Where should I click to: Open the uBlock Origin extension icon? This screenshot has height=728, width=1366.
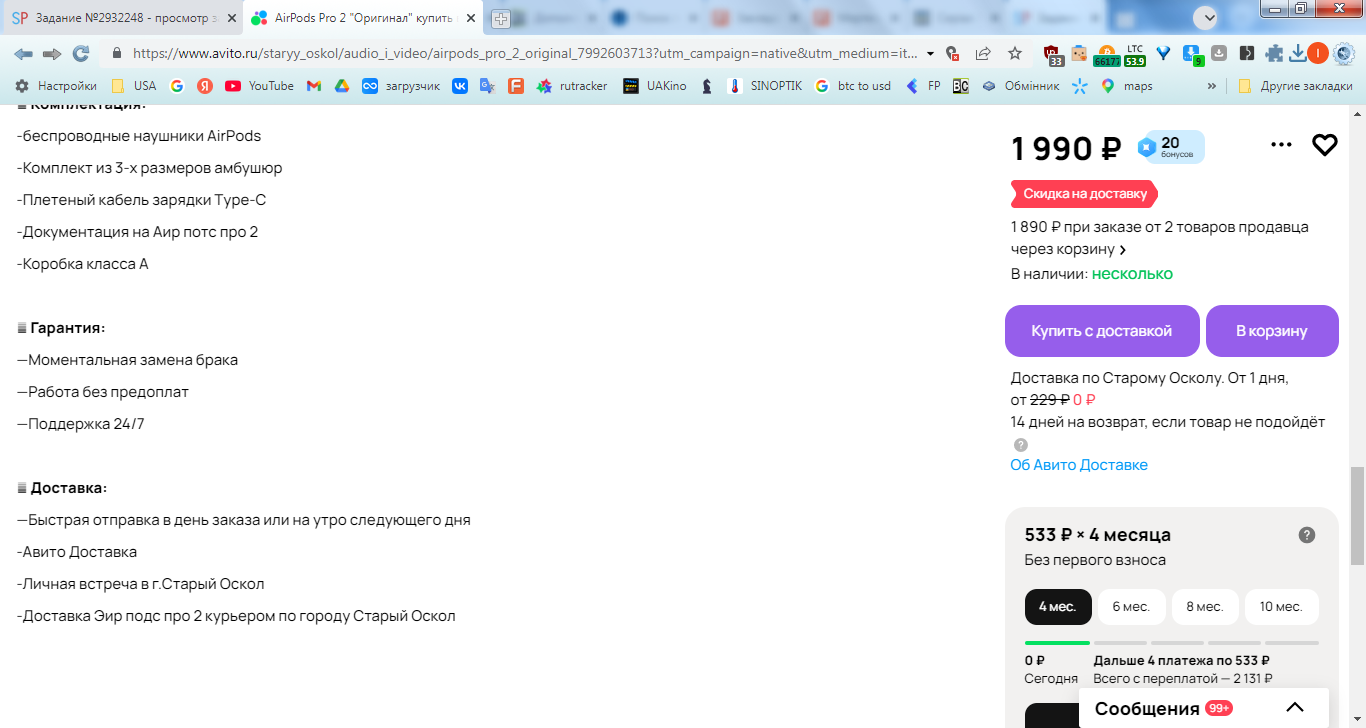pos(1053,54)
